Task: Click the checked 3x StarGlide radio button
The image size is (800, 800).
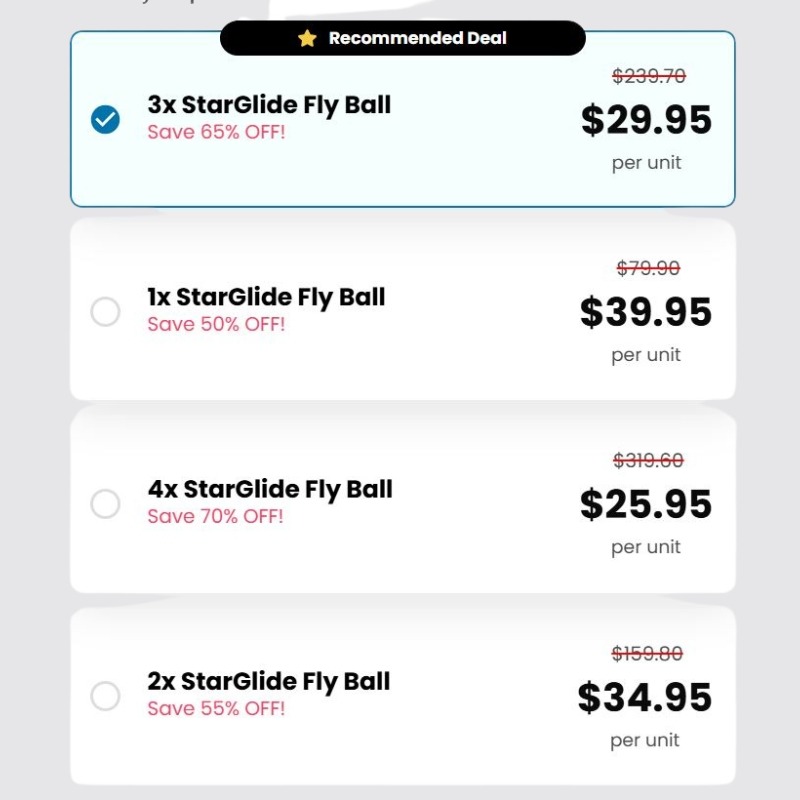Action: (105, 119)
